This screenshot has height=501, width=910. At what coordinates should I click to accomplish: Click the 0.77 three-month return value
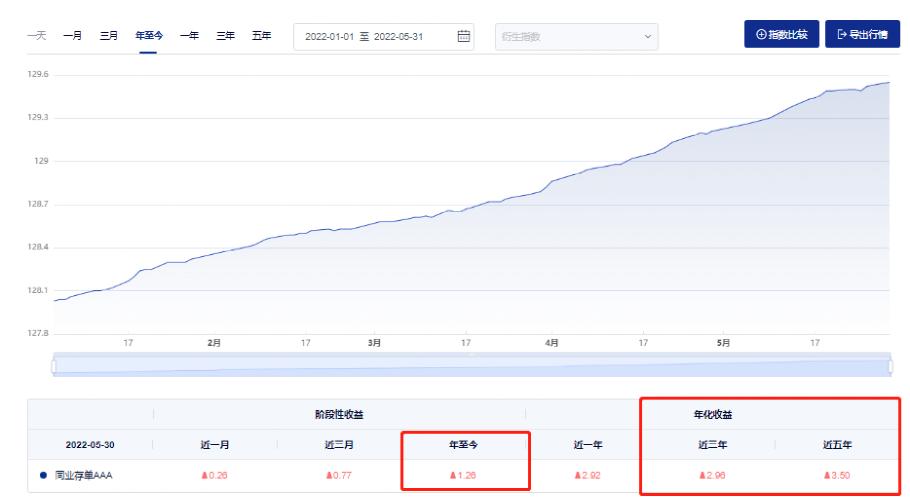point(339,475)
